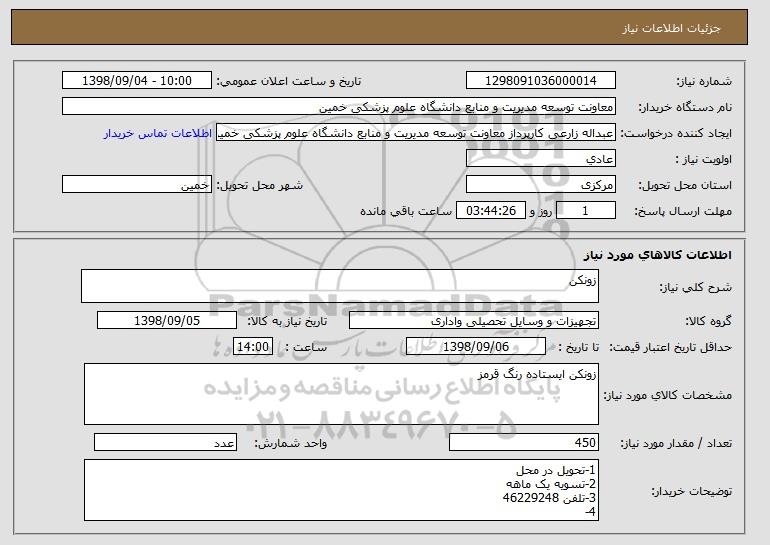Viewport: 770px width, 545px height.
Task: Click the page header جزئیات اطلاعات نیاز
Action: pos(671,28)
